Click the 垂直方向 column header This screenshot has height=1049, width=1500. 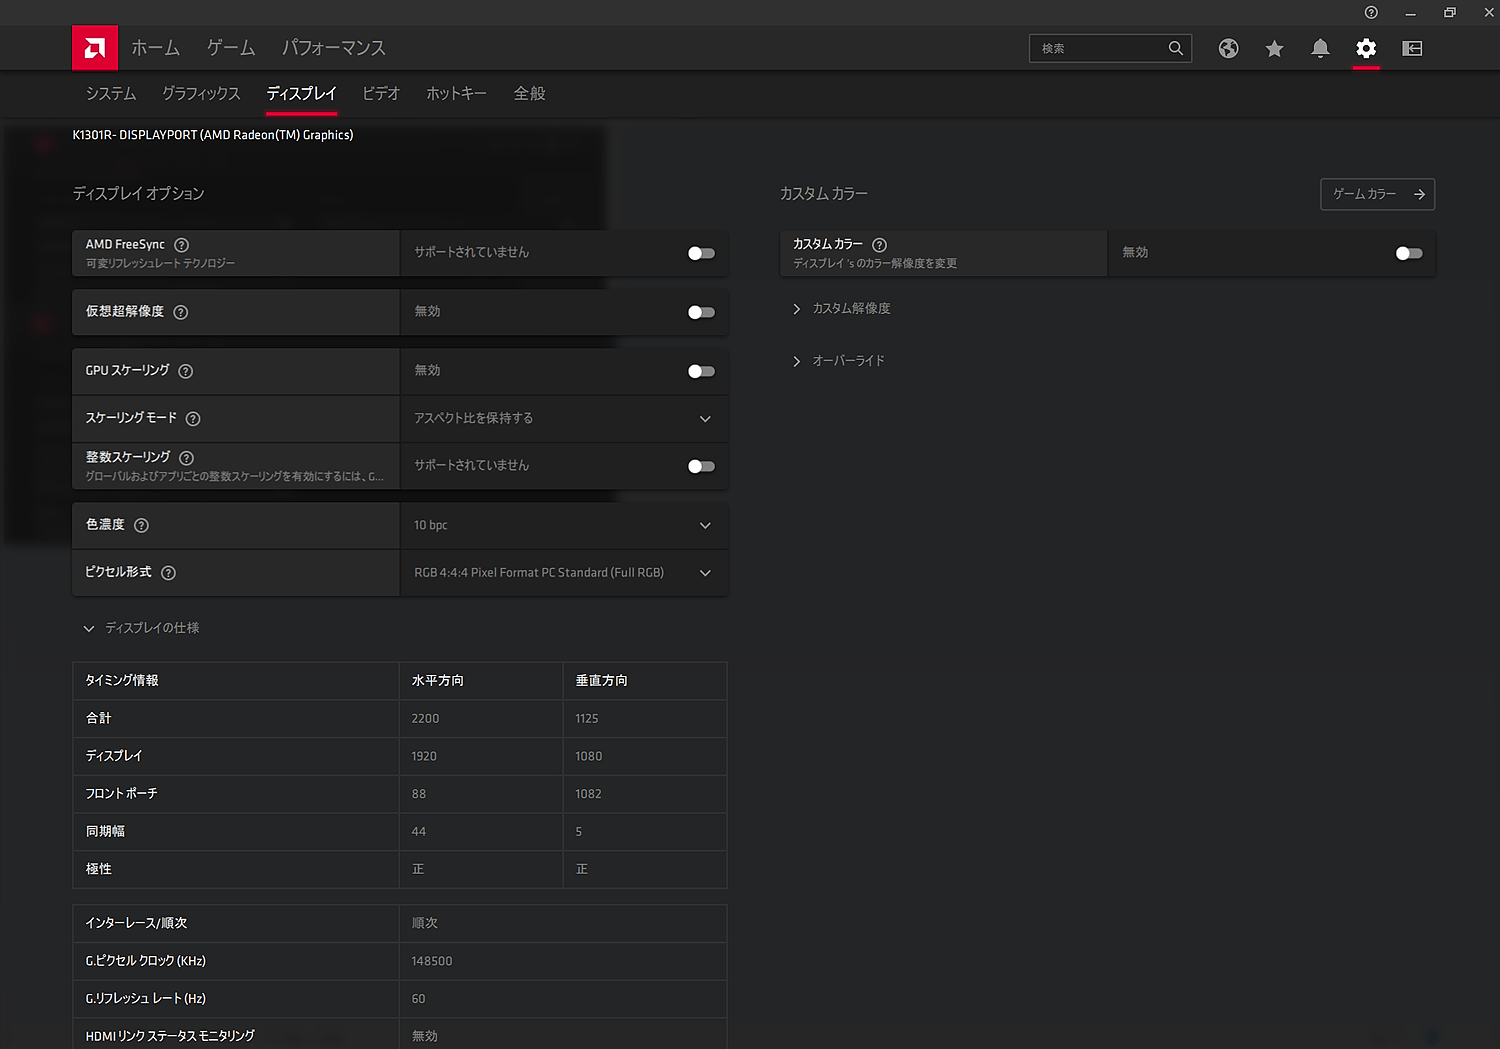(602, 681)
